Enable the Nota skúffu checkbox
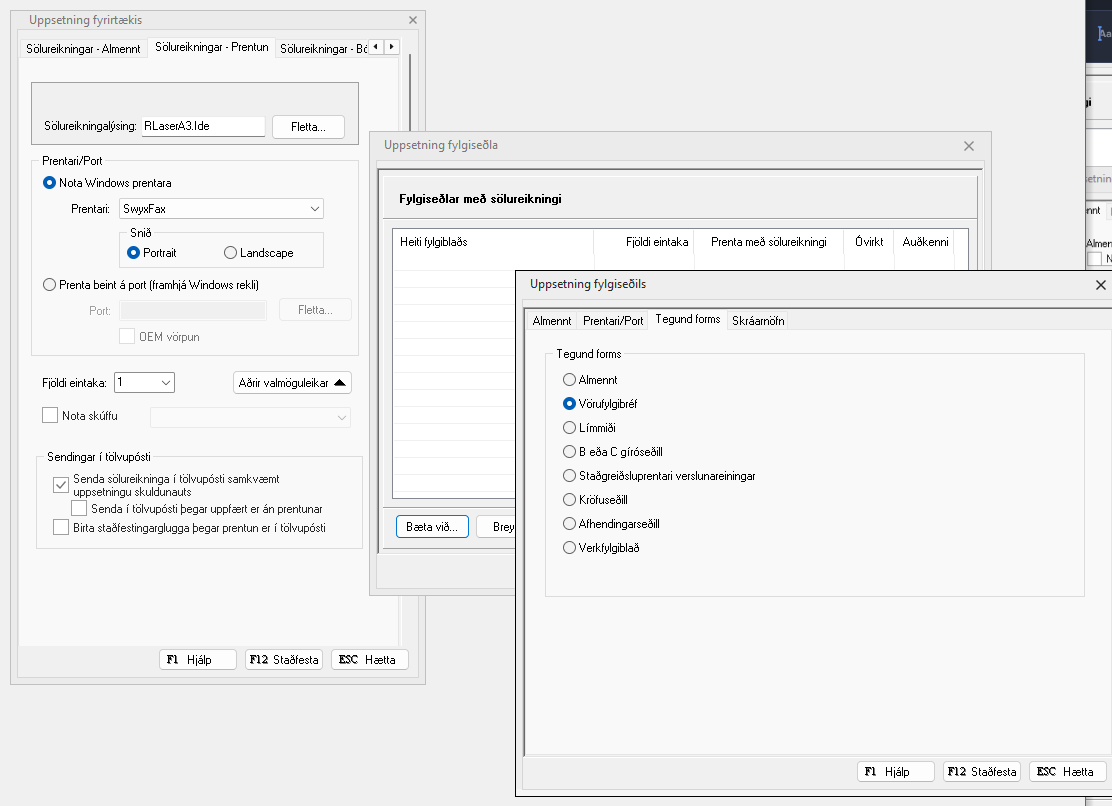The height and width of the screenshot is (806, 1112). click(50, 415)
